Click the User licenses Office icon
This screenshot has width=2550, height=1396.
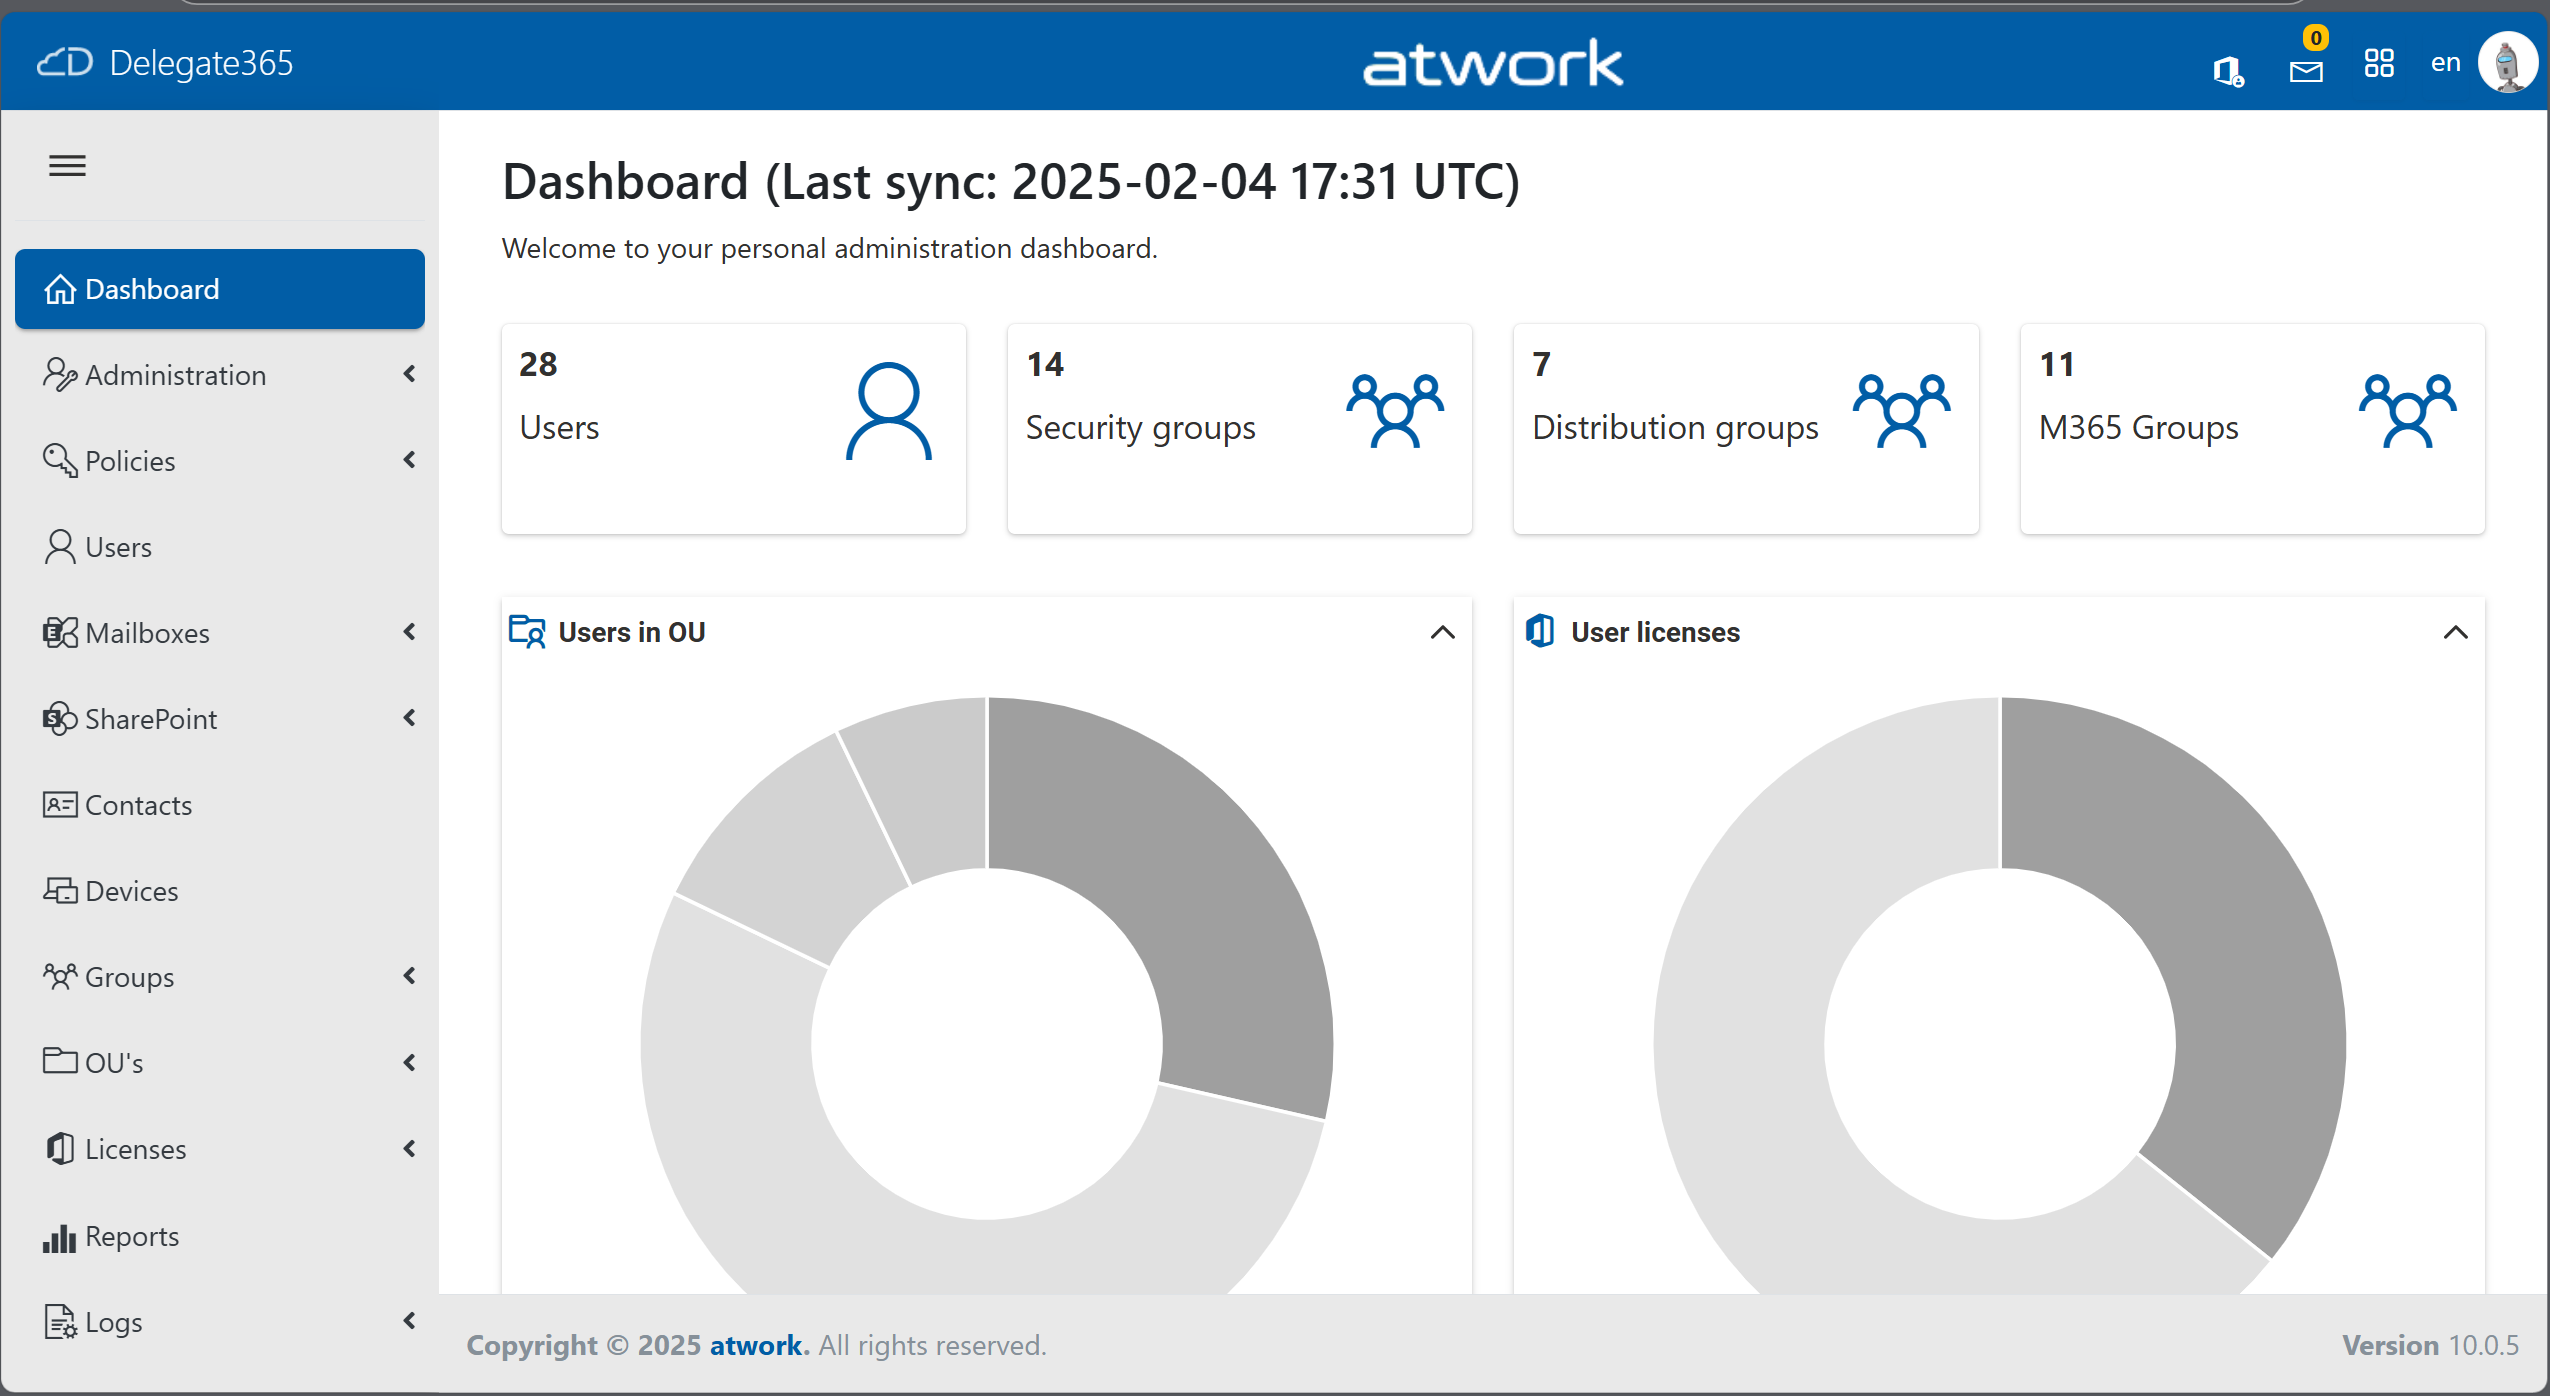coord(1540,632)
